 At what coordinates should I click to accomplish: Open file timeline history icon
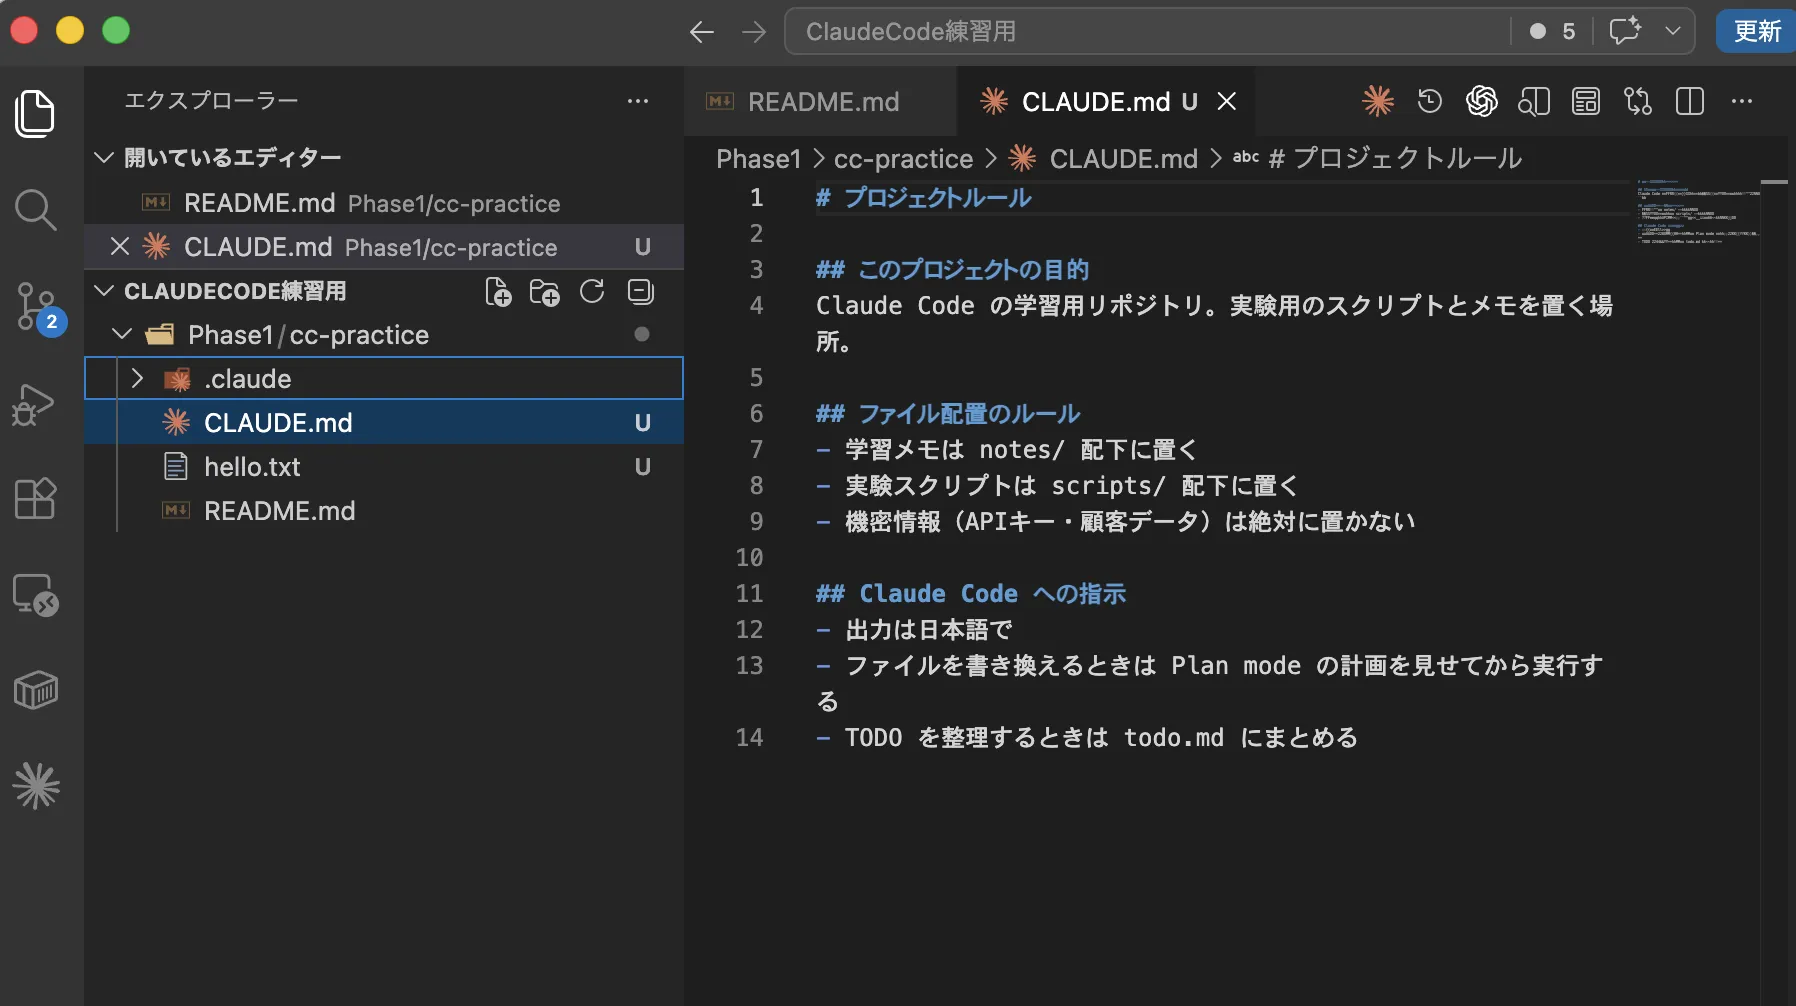pos(1430,101)
